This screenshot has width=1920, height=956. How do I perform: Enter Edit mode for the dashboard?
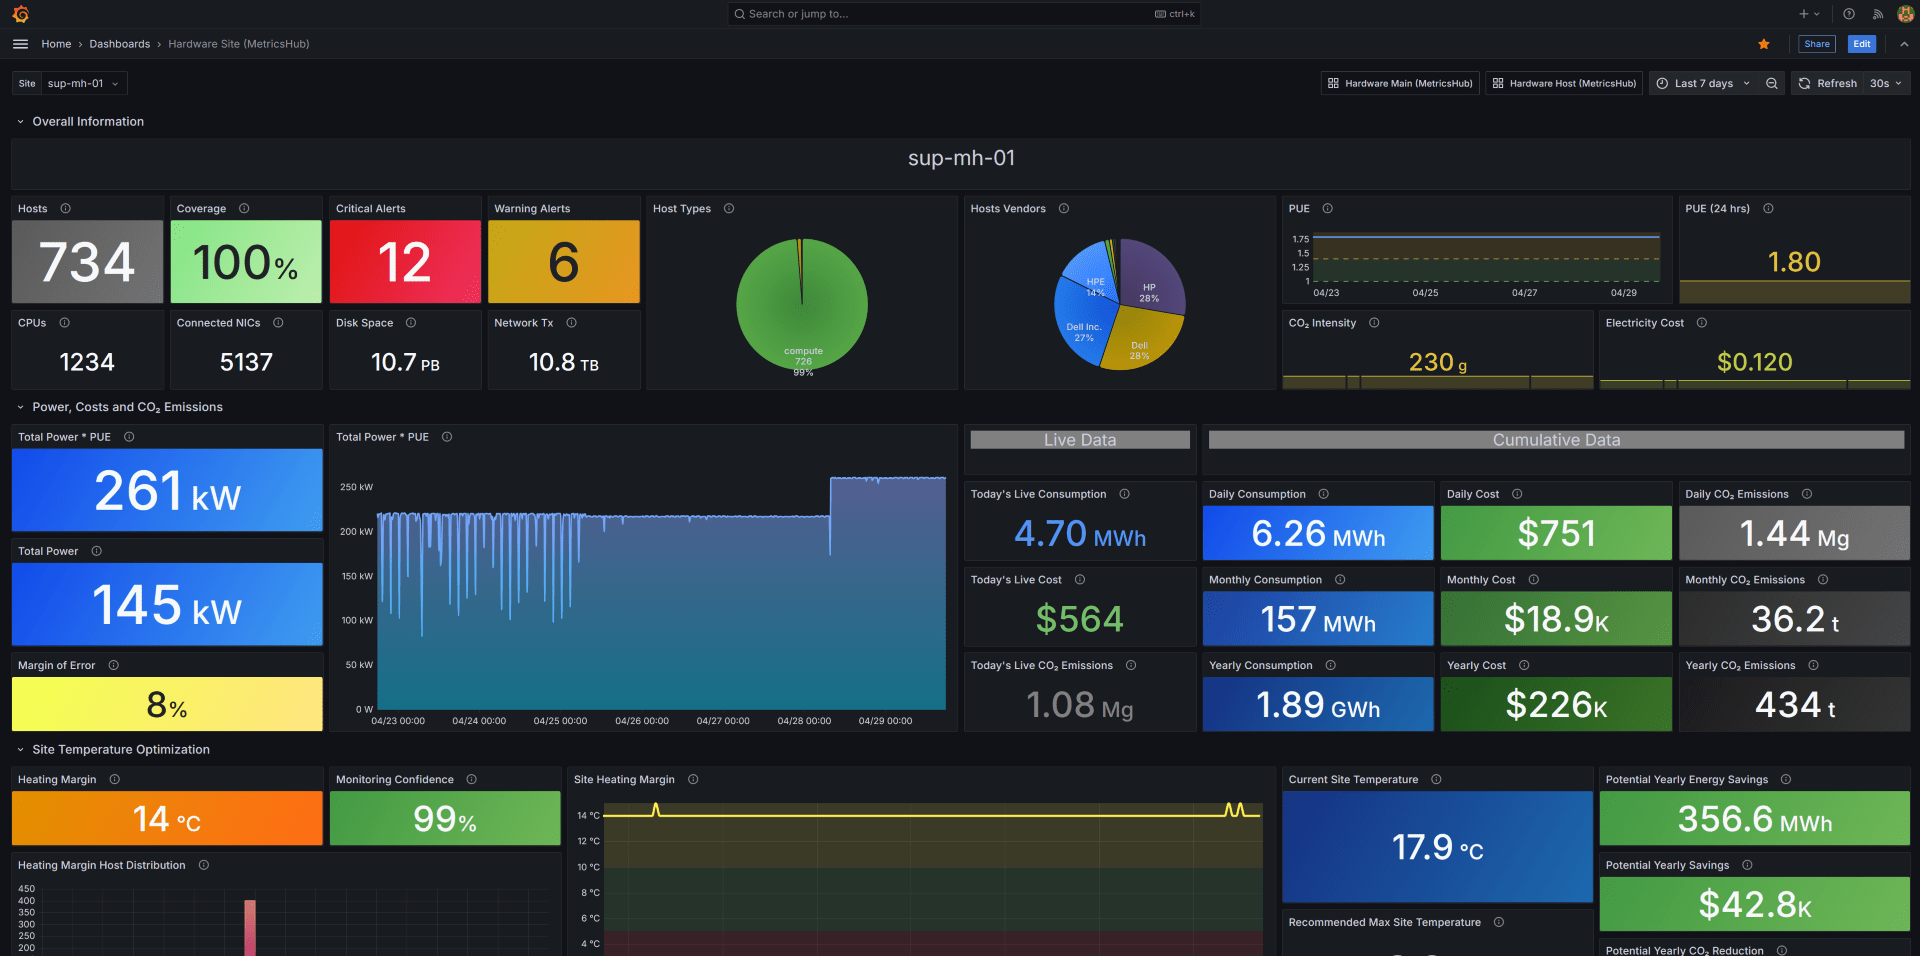tap(1862, 44)
